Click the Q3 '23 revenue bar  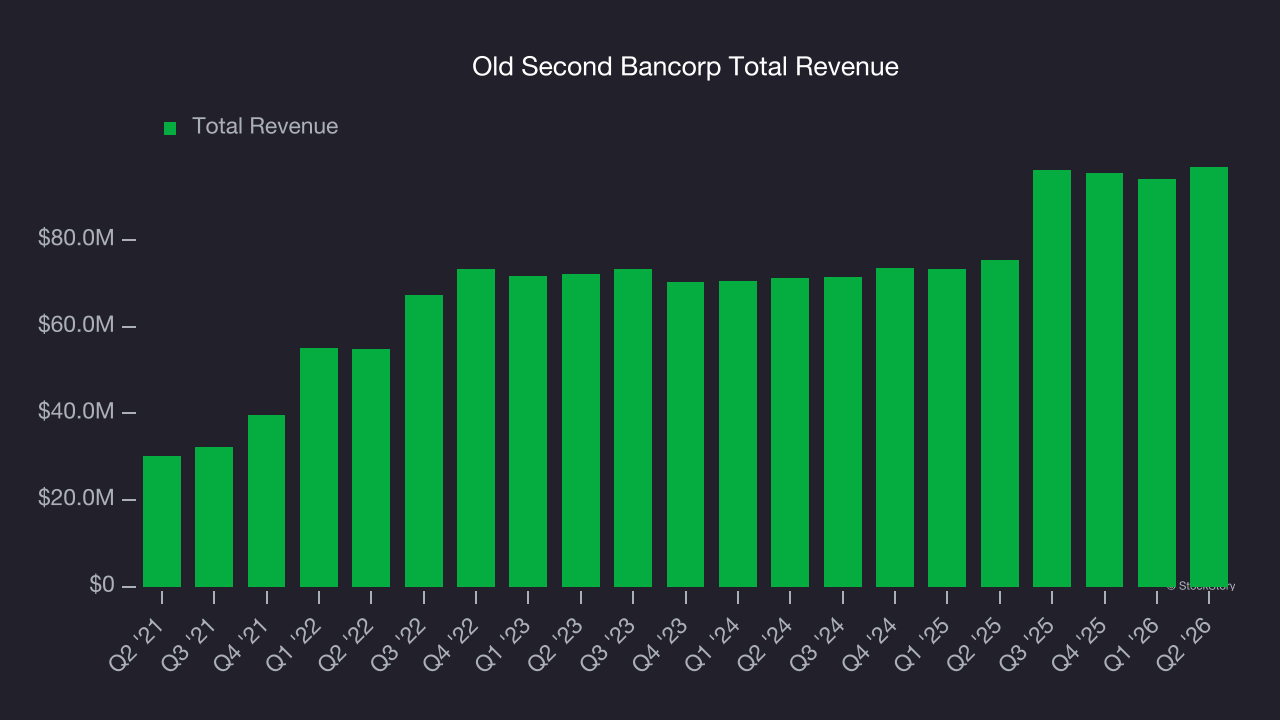coord(633,428)
